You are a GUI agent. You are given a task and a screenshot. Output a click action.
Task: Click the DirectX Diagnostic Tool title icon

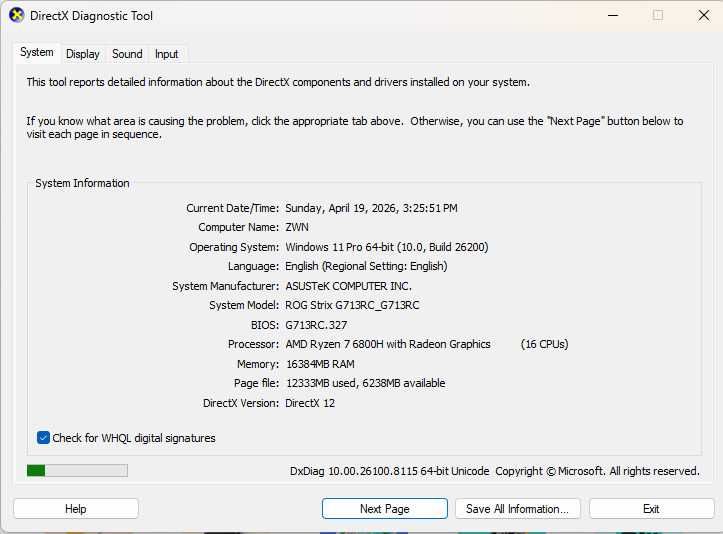pyautogui.click(x=17, y=15)
